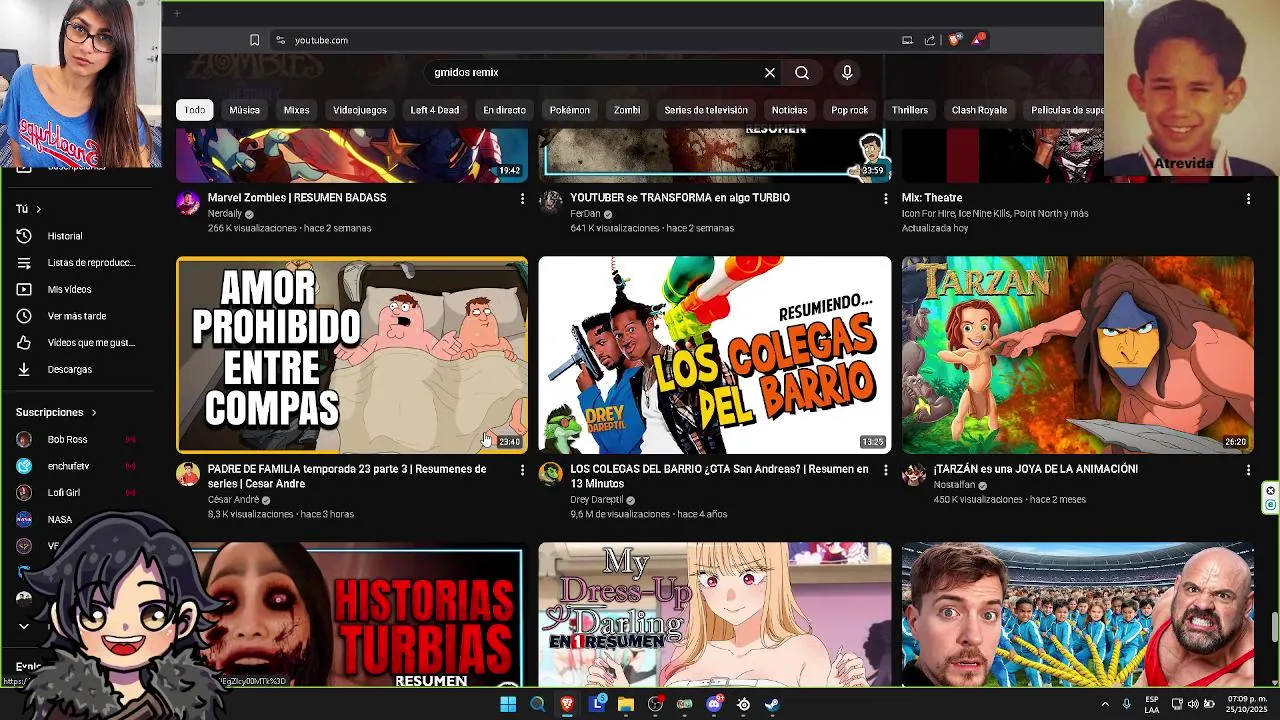Open Steam from the taskbar
Screen dimensions: 1280x720
(x=772, y=704)
